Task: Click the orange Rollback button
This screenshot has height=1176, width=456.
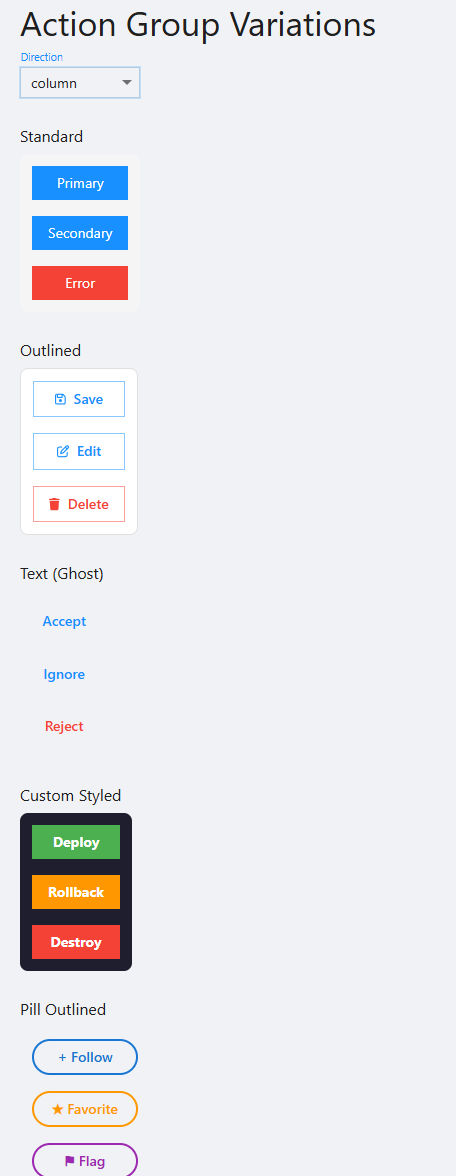Action: click(x=76, y=892)
